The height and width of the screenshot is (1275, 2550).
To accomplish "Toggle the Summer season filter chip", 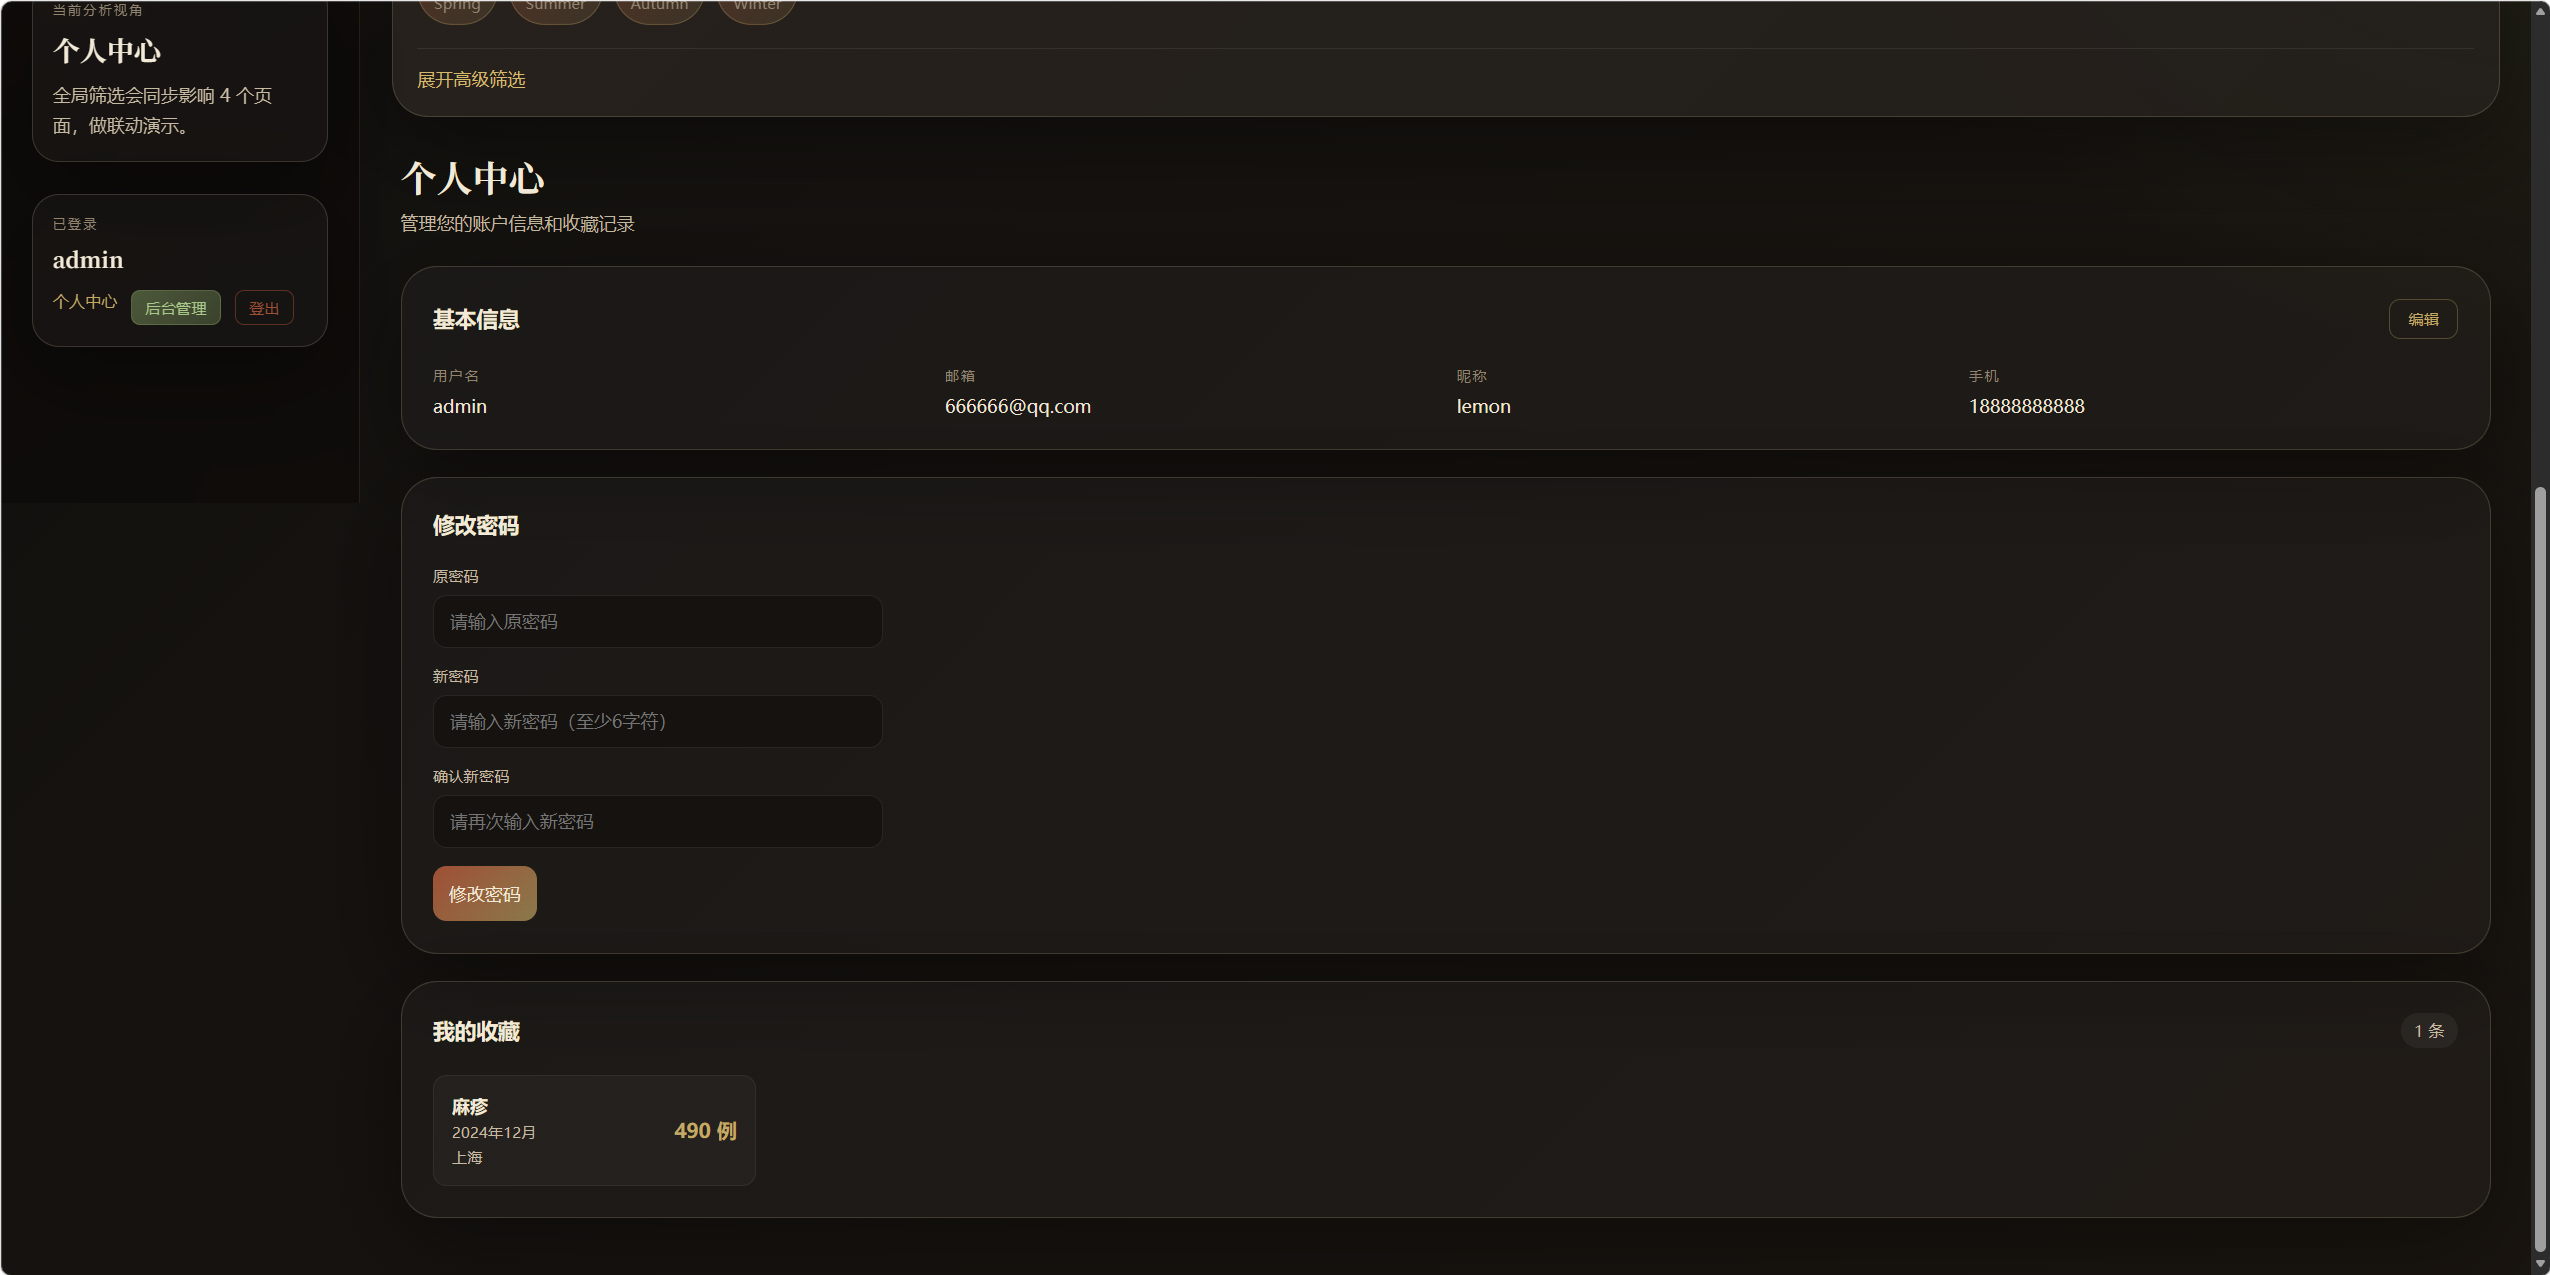I will (x=555, y=8).
